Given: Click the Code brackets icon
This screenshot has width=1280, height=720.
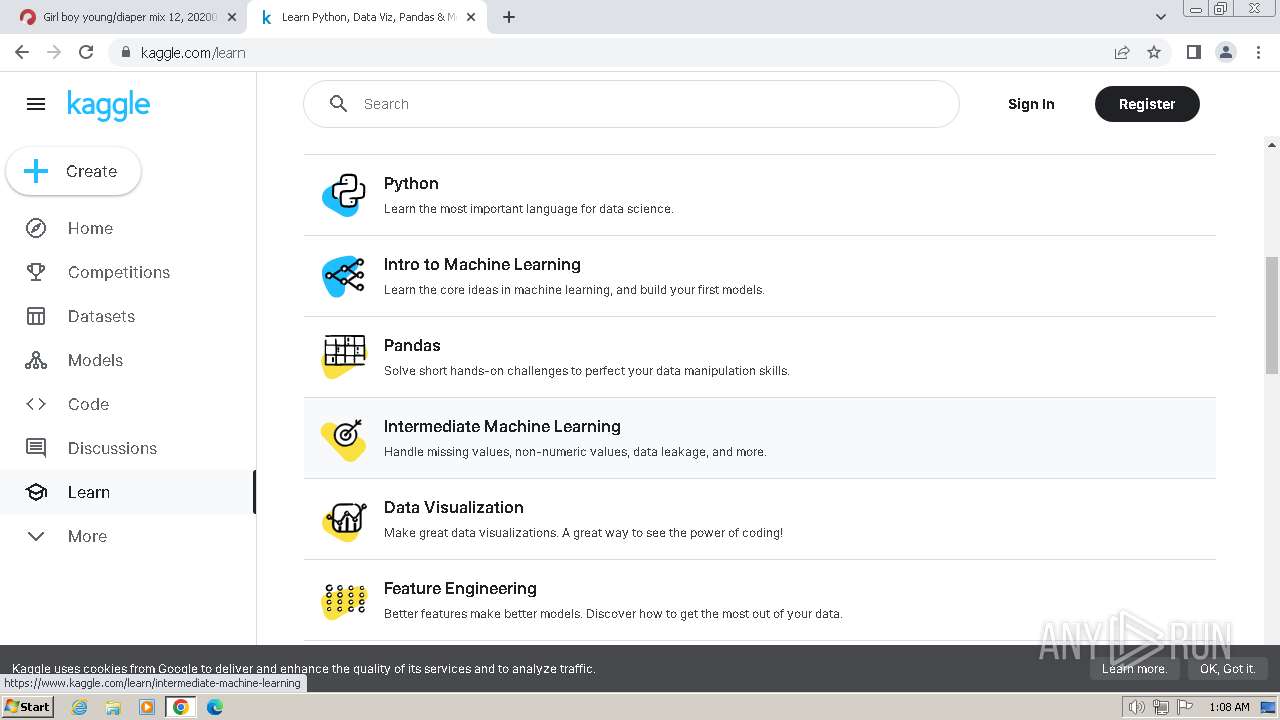Looking at the screenshot, I should 36,404.
